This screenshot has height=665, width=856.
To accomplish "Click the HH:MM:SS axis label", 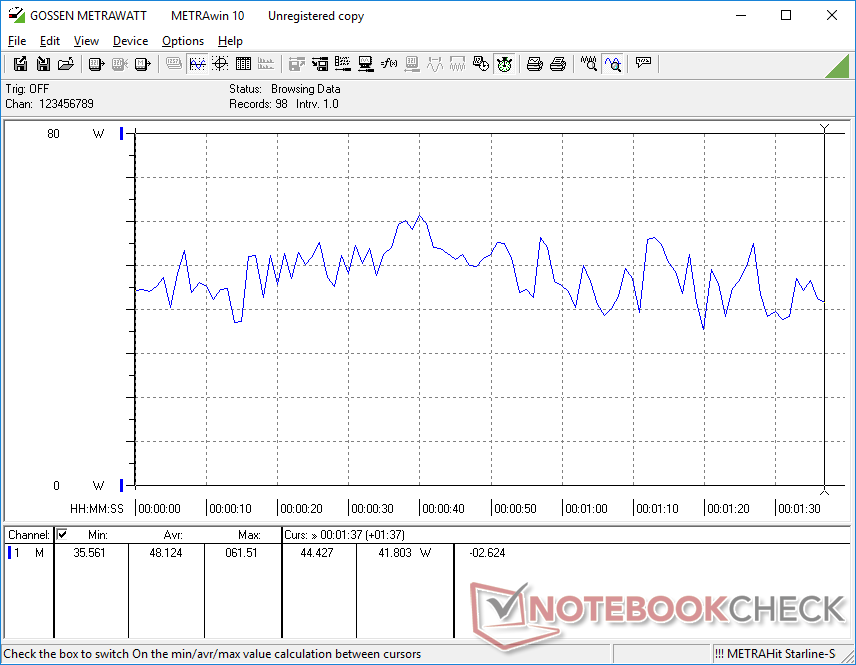I will (97, 508).
